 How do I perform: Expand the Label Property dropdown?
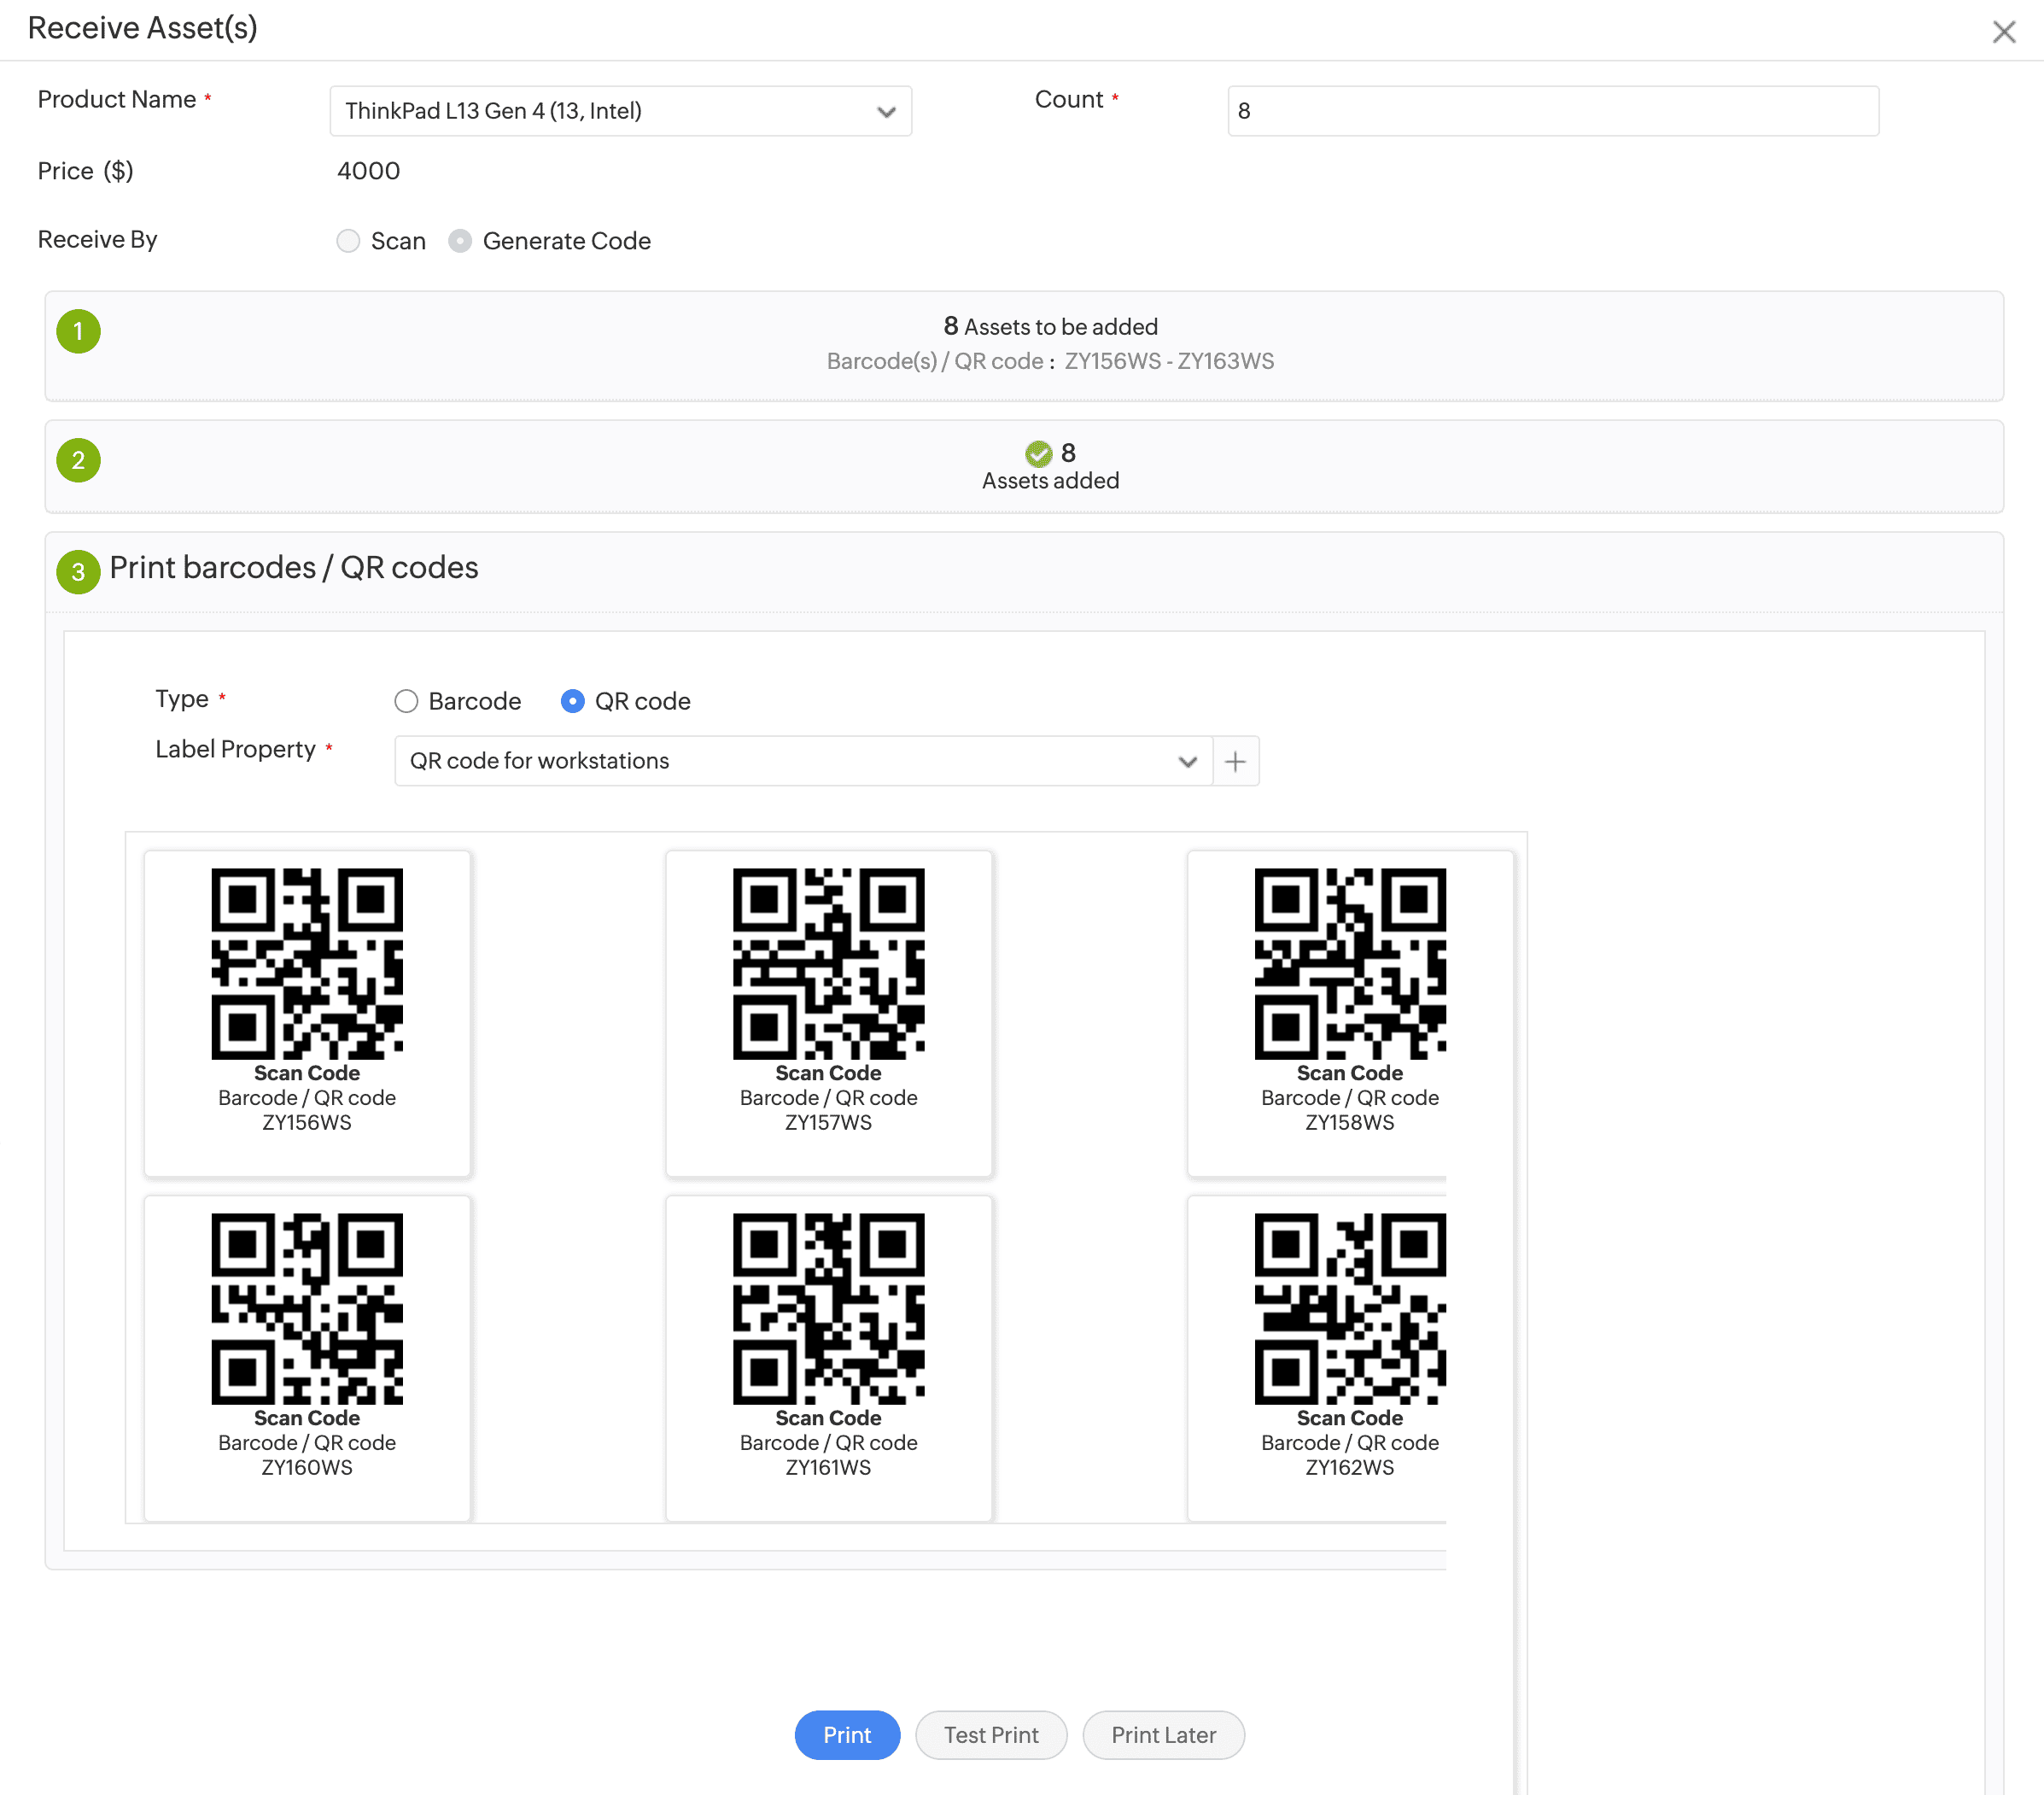[x=802, y=761]
